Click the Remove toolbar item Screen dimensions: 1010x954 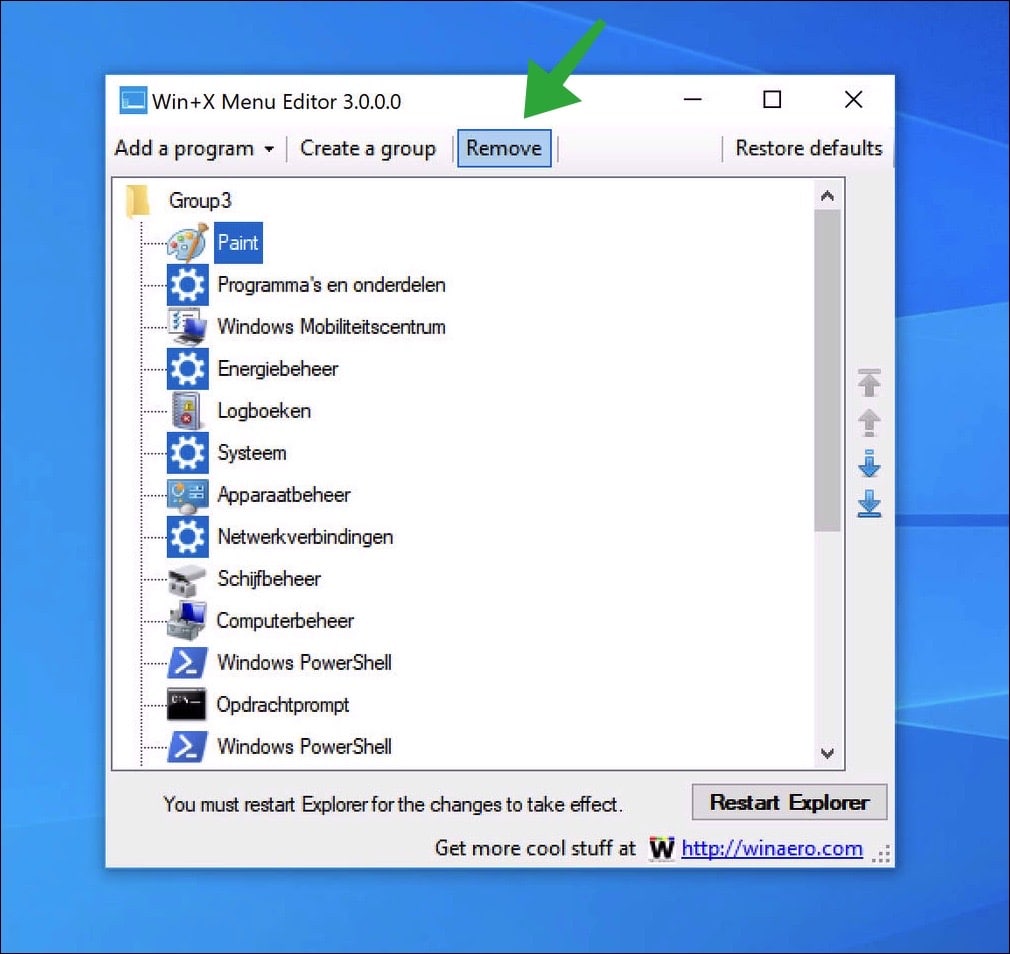pyautogui.click(x=504, y=148)
